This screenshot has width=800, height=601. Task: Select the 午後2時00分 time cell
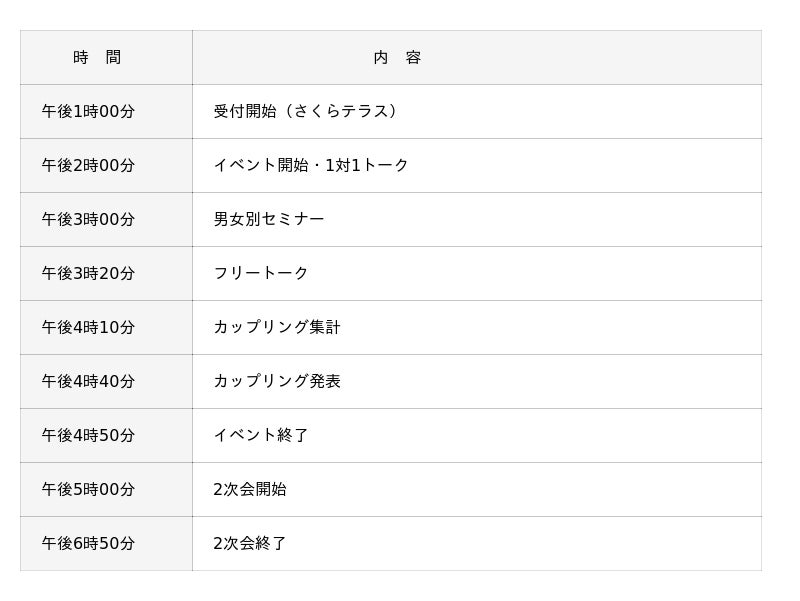88,166
